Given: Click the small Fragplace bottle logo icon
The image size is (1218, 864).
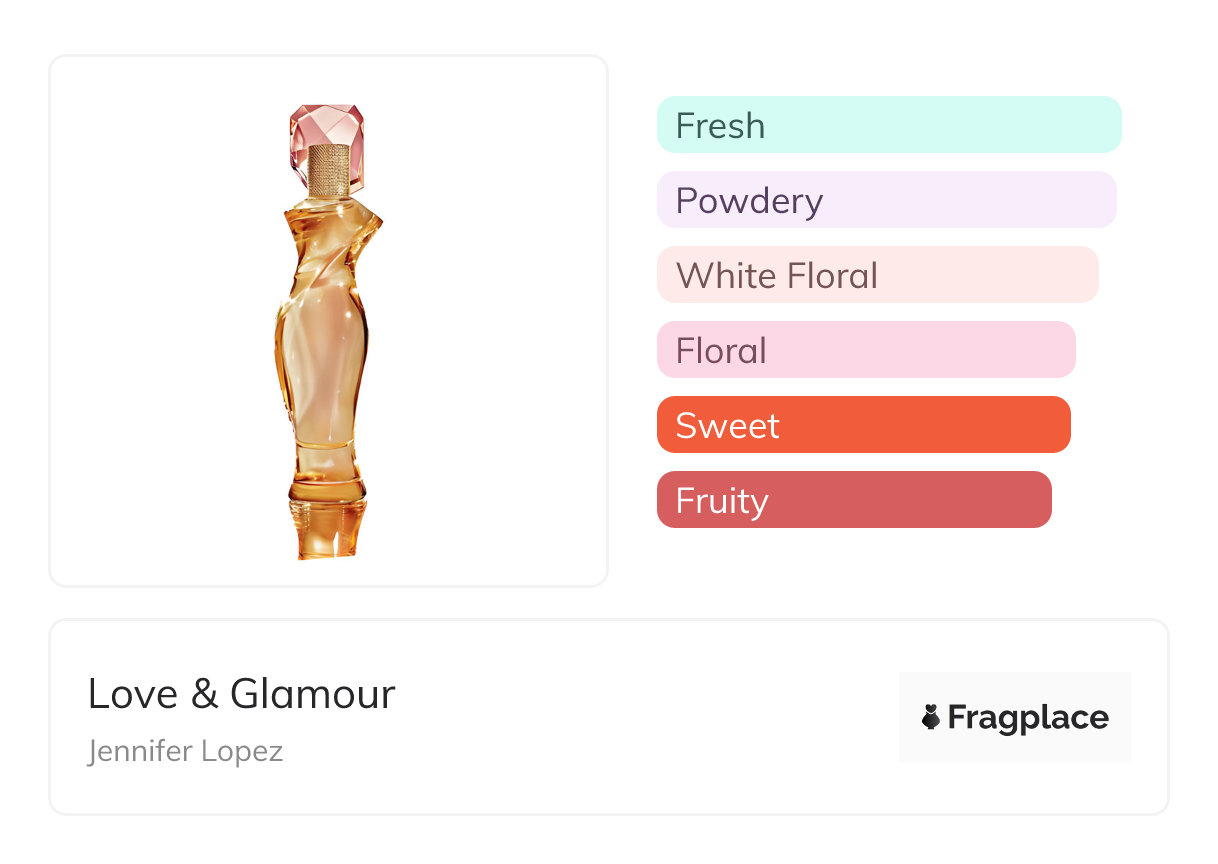Looking at the screenshot, I should point(931,717).
